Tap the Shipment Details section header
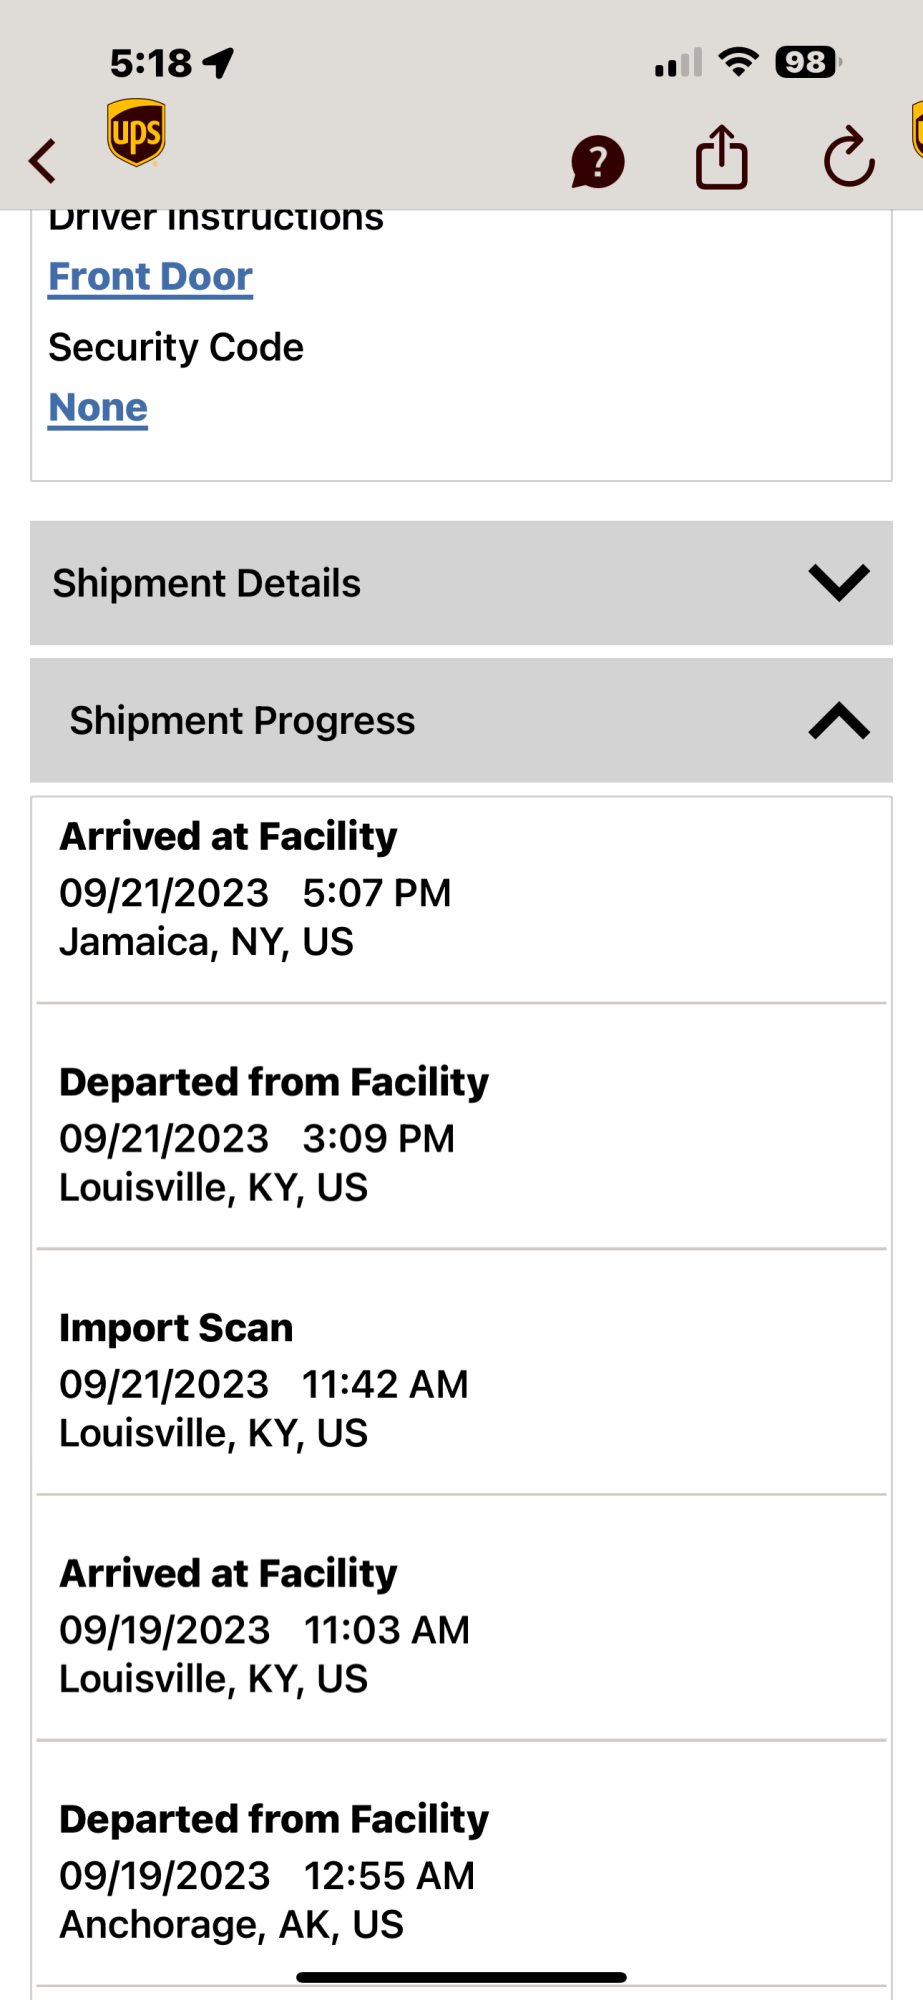This screenshot has height=2000, width=923. 207,583
